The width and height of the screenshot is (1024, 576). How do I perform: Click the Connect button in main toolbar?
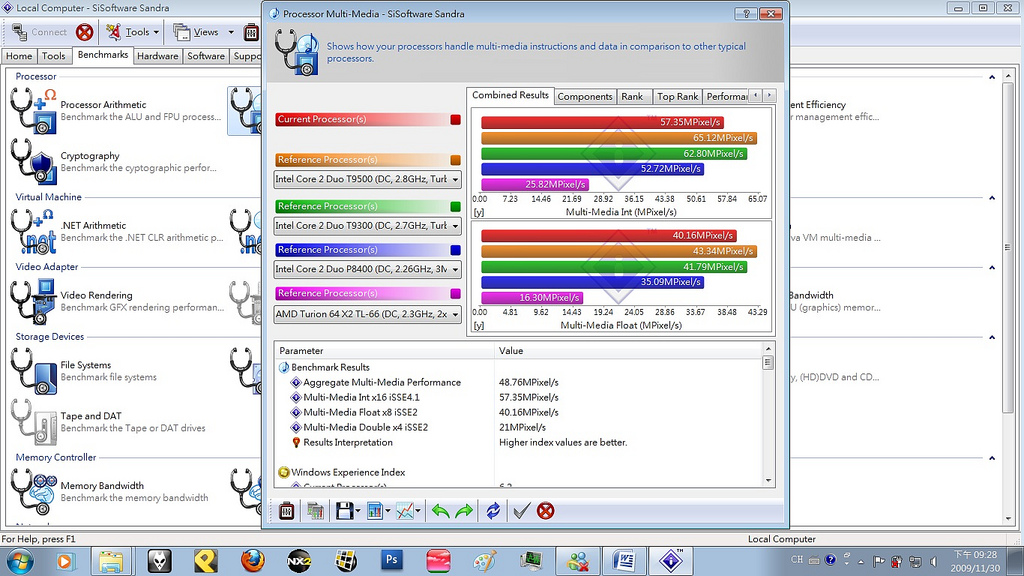tap(39, 32)
